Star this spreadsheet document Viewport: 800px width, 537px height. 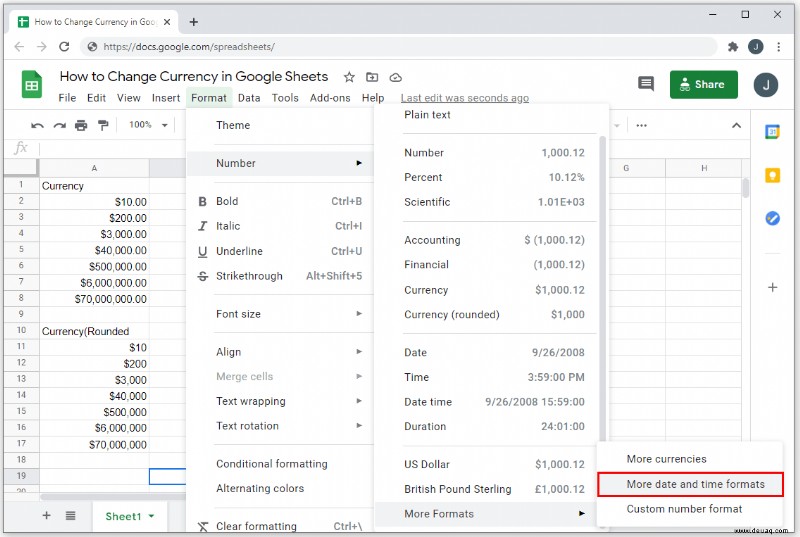click(349, 78)
